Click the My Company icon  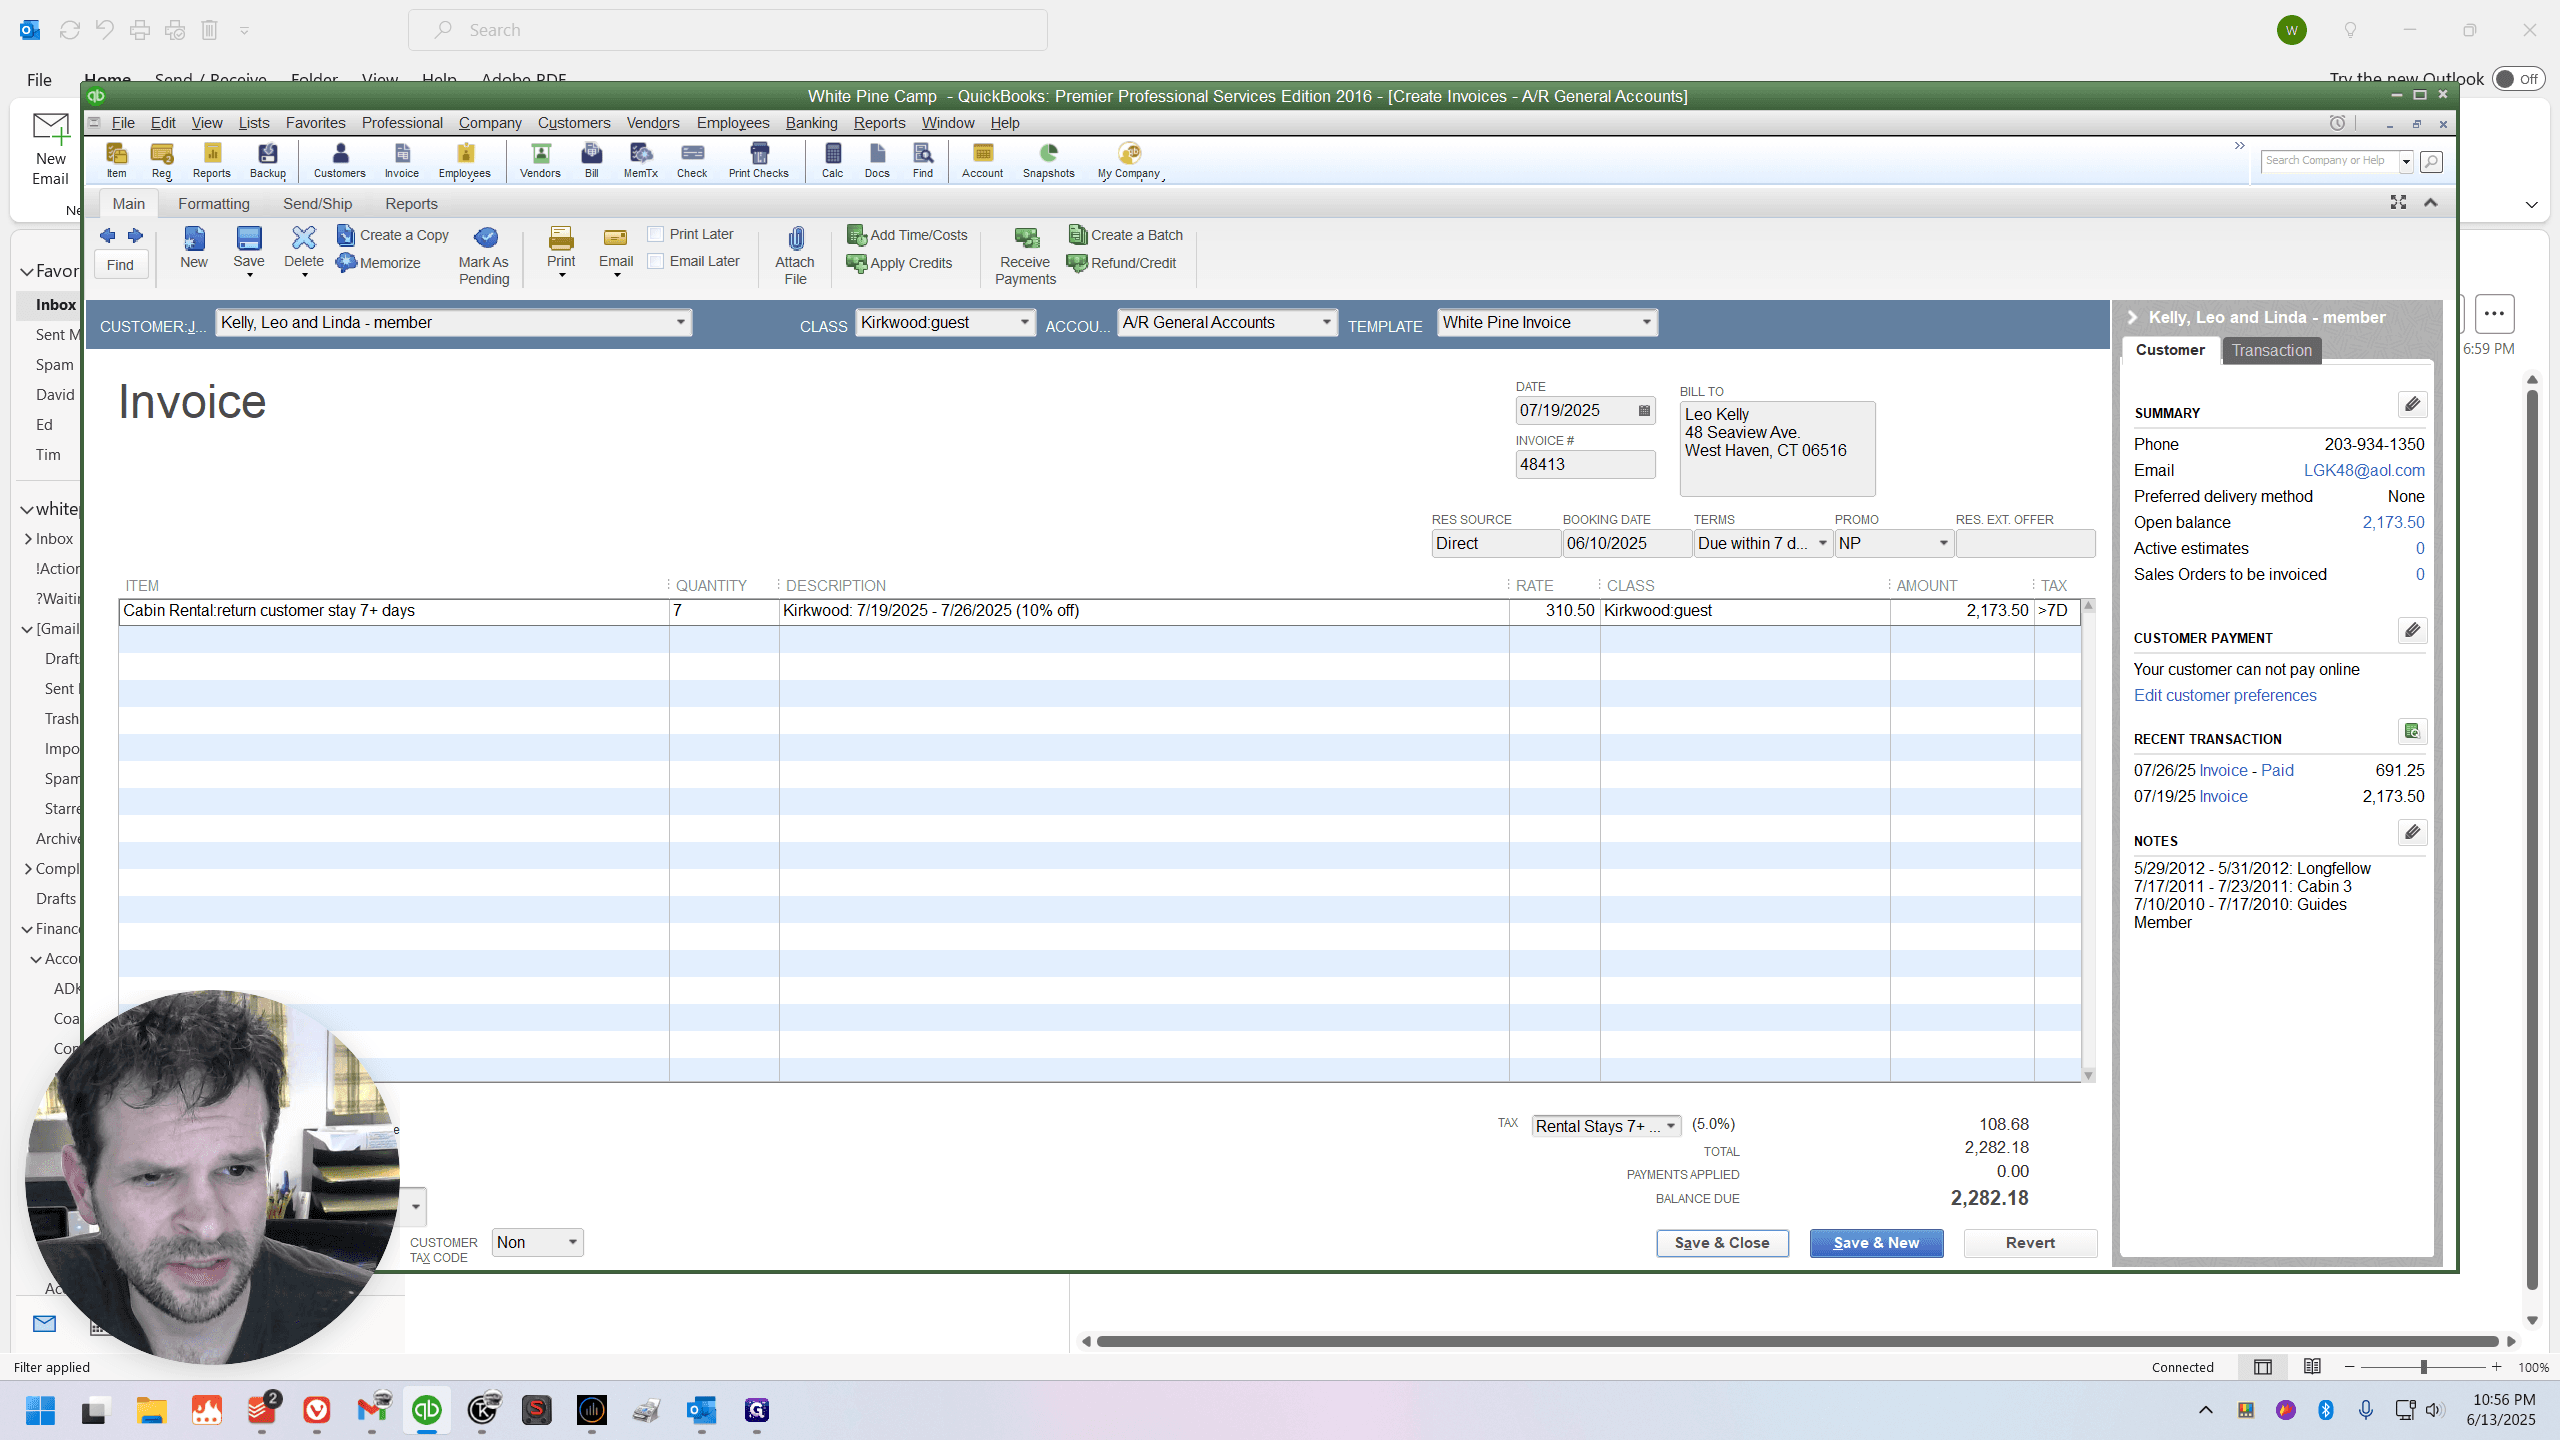(1129, 160)
